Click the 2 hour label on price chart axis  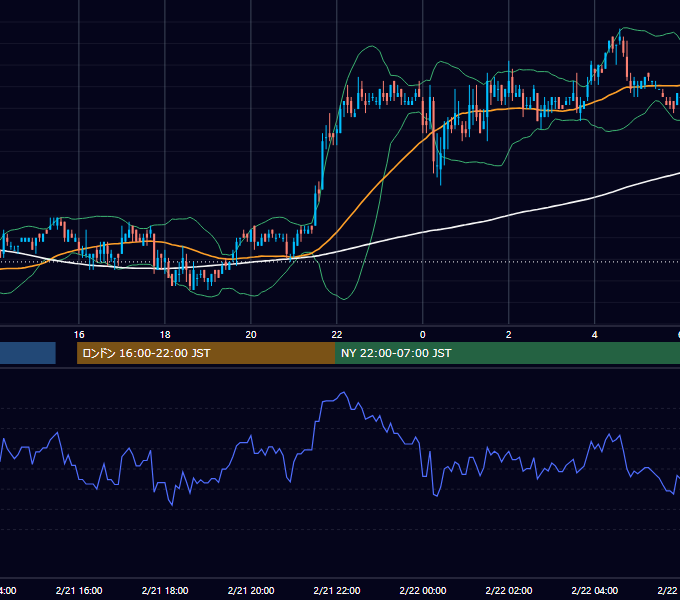click(508, 335)
